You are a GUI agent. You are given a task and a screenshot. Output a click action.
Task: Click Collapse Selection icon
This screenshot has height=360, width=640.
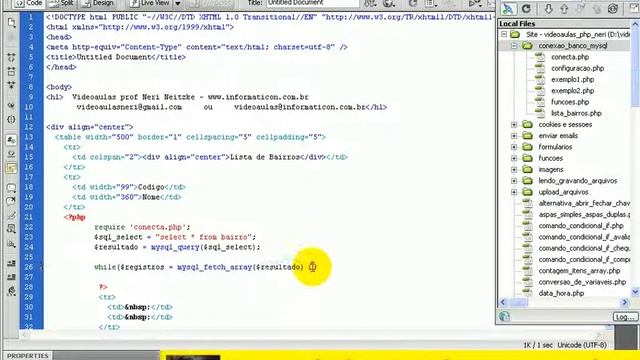point(11,72)
